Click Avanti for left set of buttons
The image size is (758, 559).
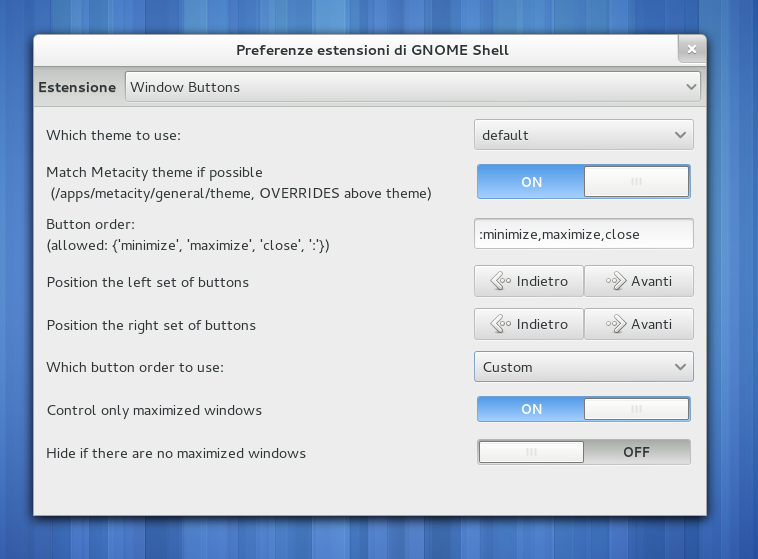click(639, 281)
